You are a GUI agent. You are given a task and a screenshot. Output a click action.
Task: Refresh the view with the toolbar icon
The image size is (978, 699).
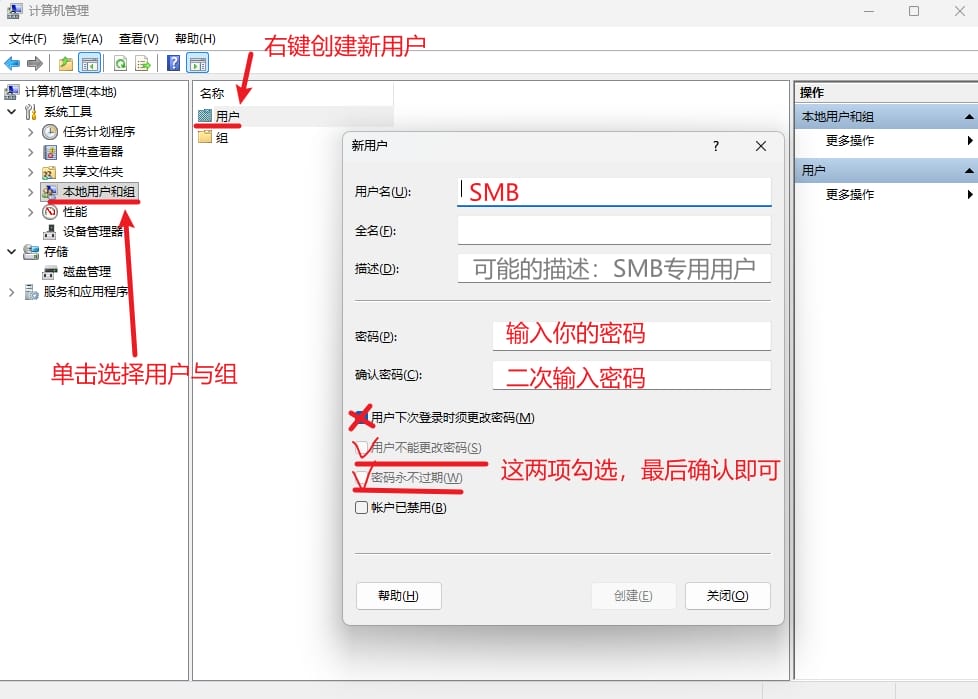point(120,63)
